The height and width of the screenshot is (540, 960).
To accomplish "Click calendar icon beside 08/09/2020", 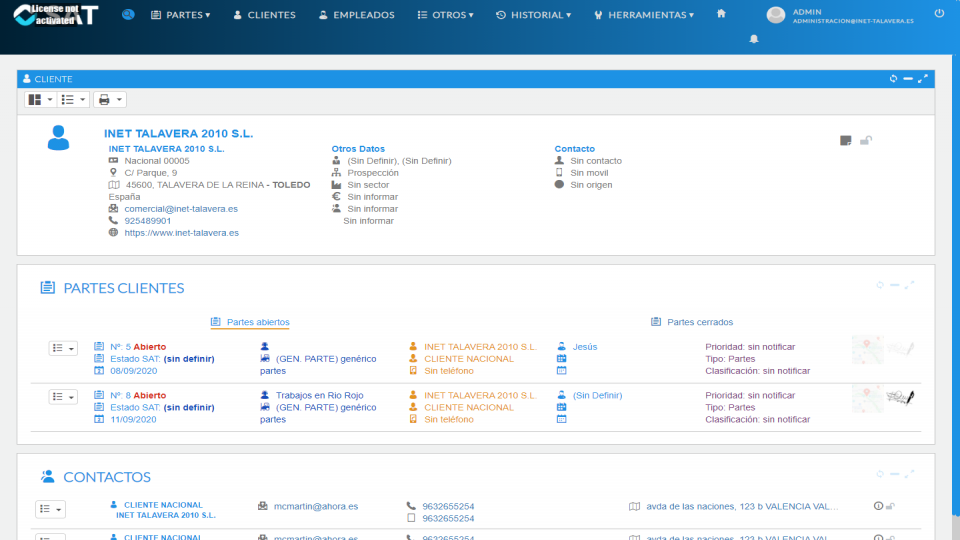I will 99,370.
